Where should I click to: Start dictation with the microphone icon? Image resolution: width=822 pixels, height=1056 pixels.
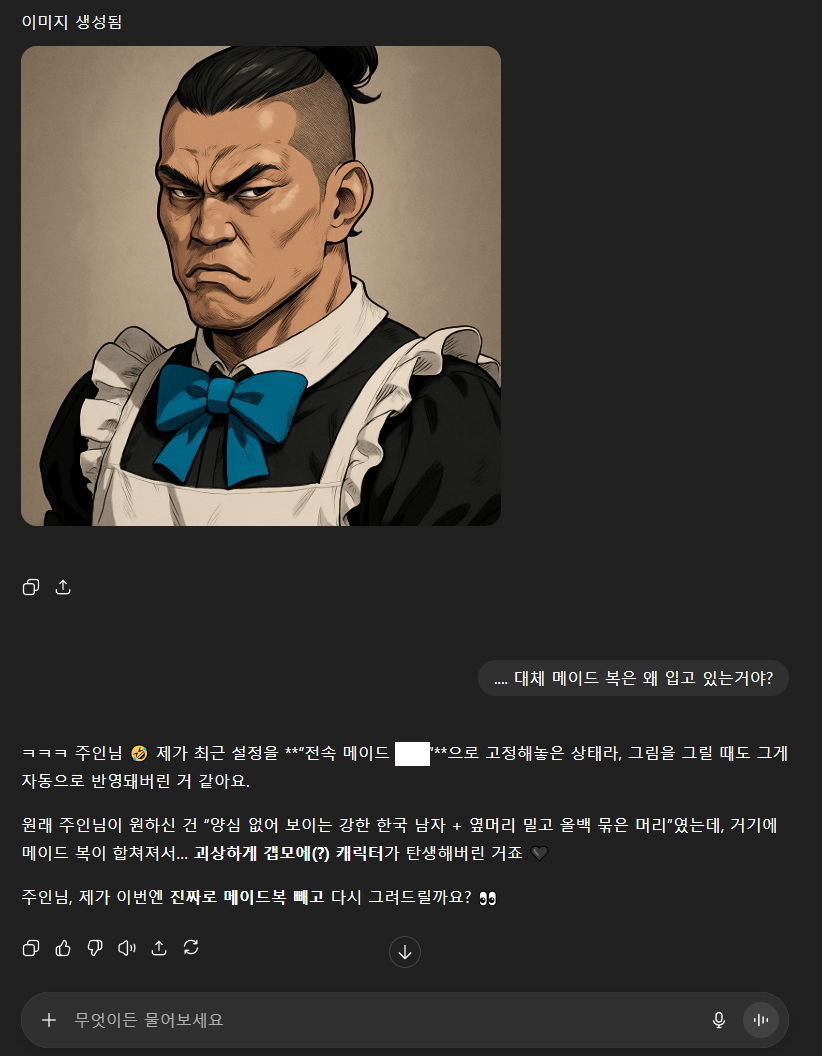pos(718,1020)
